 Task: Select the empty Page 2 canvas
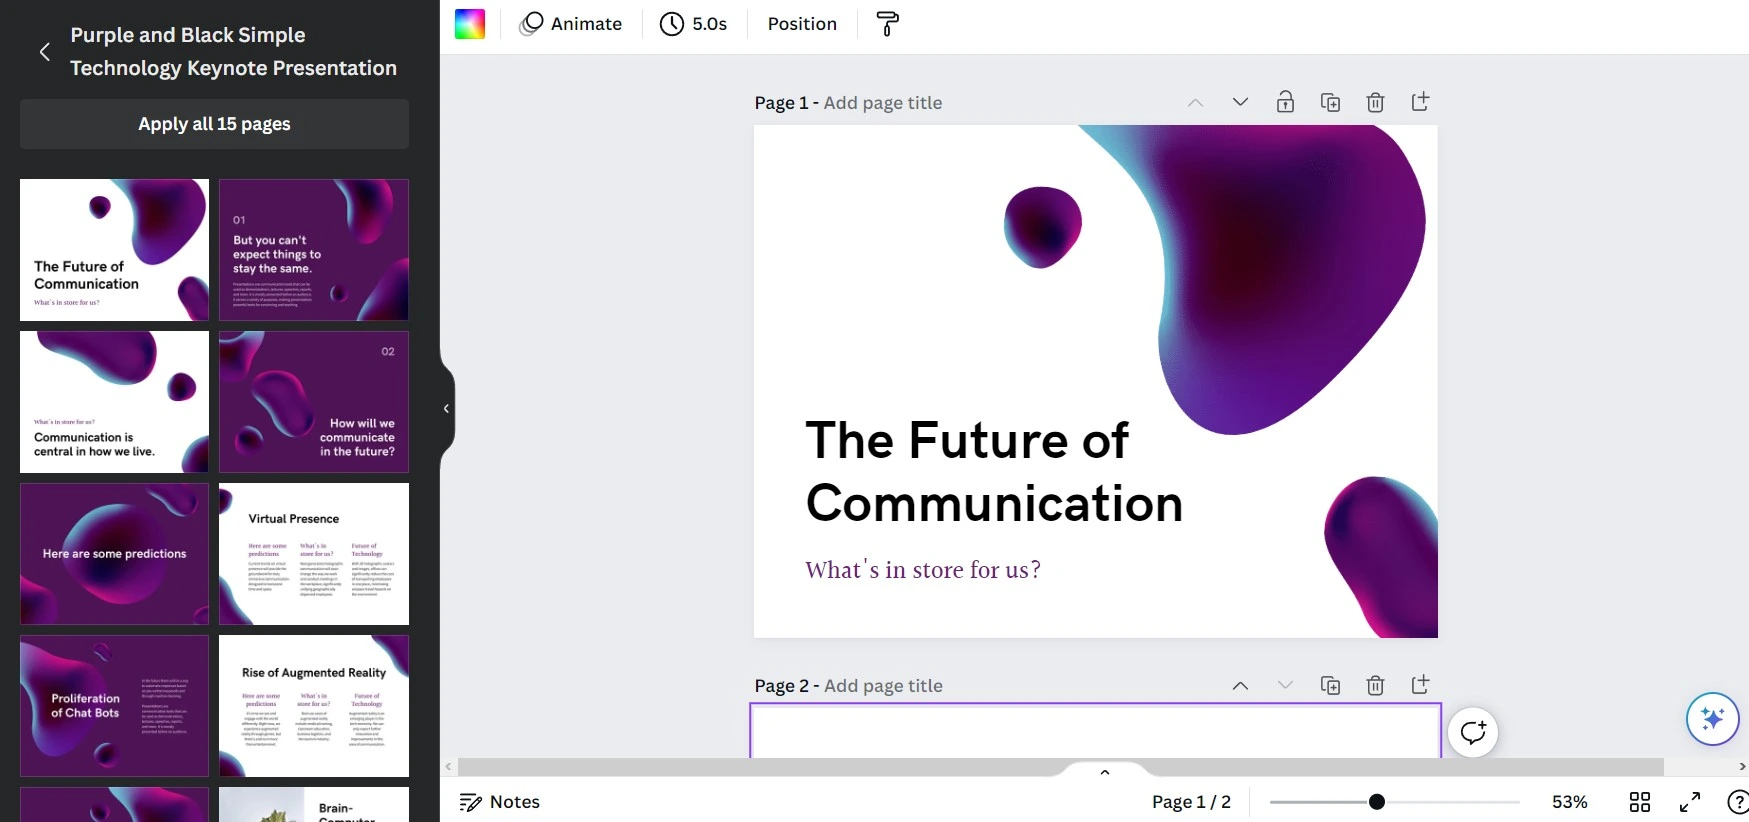[x=1095, y=732]
